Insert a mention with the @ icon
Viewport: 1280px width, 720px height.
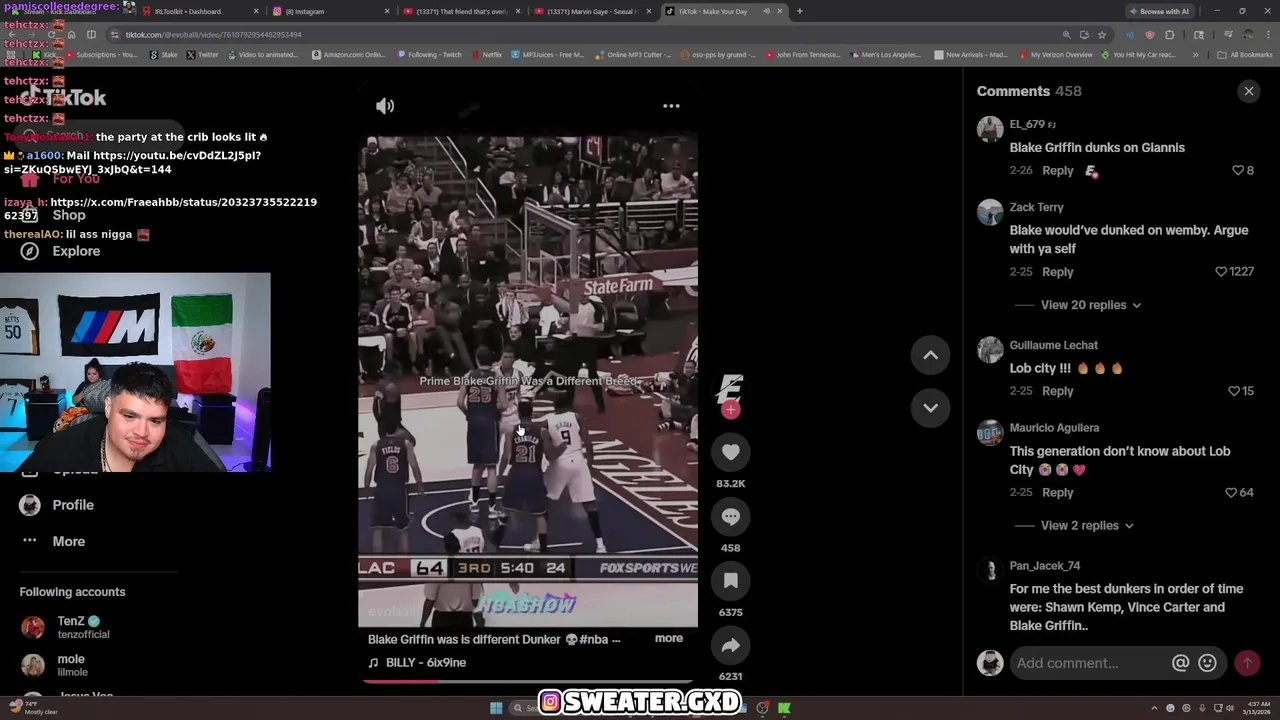pyautogui.click(x=1181, y=663)
